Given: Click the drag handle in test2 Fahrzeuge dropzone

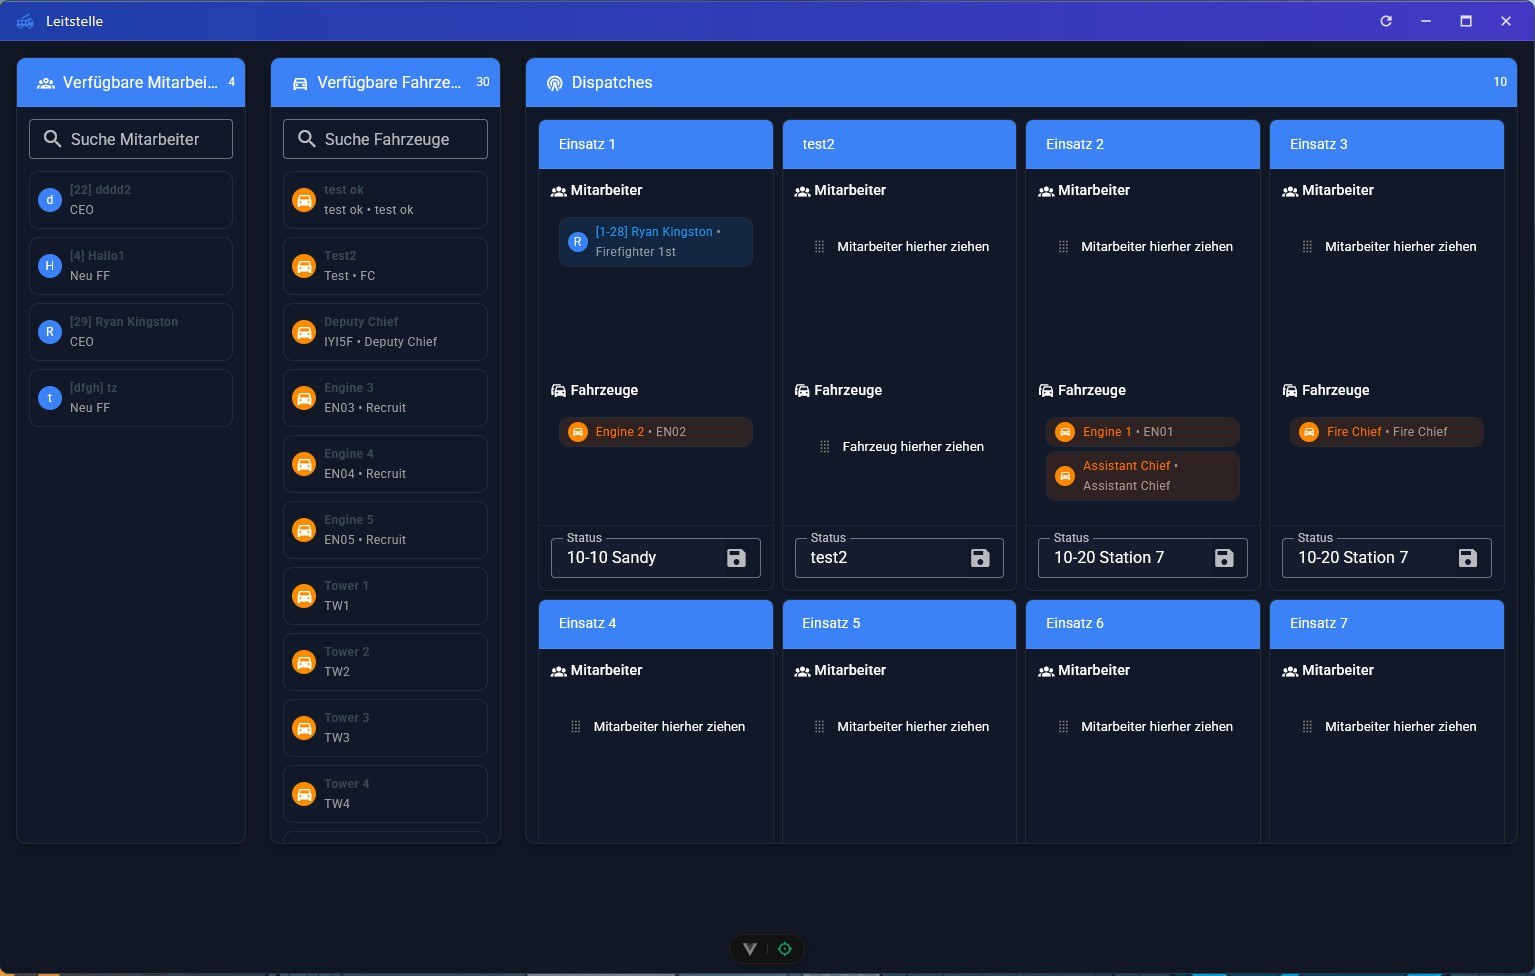Looking at the screenshot, I should point(825,447).
